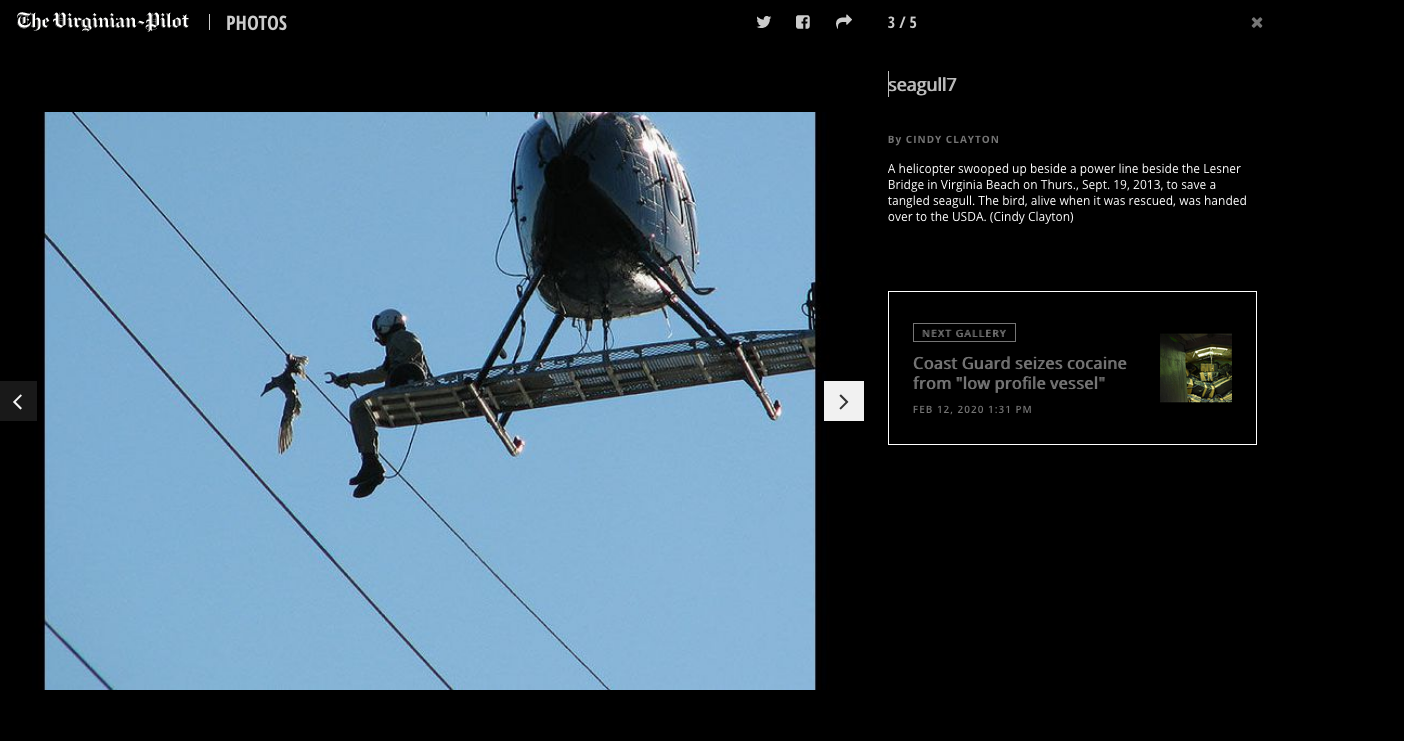Click the 3 / 5 photo counter
Viewport: 1404px width, 741px height.
pyautogui.click(x=902, y=23)
